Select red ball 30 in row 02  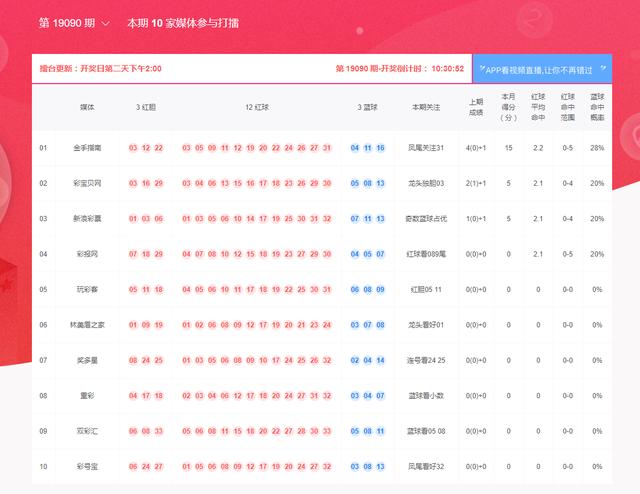[327, 183]
